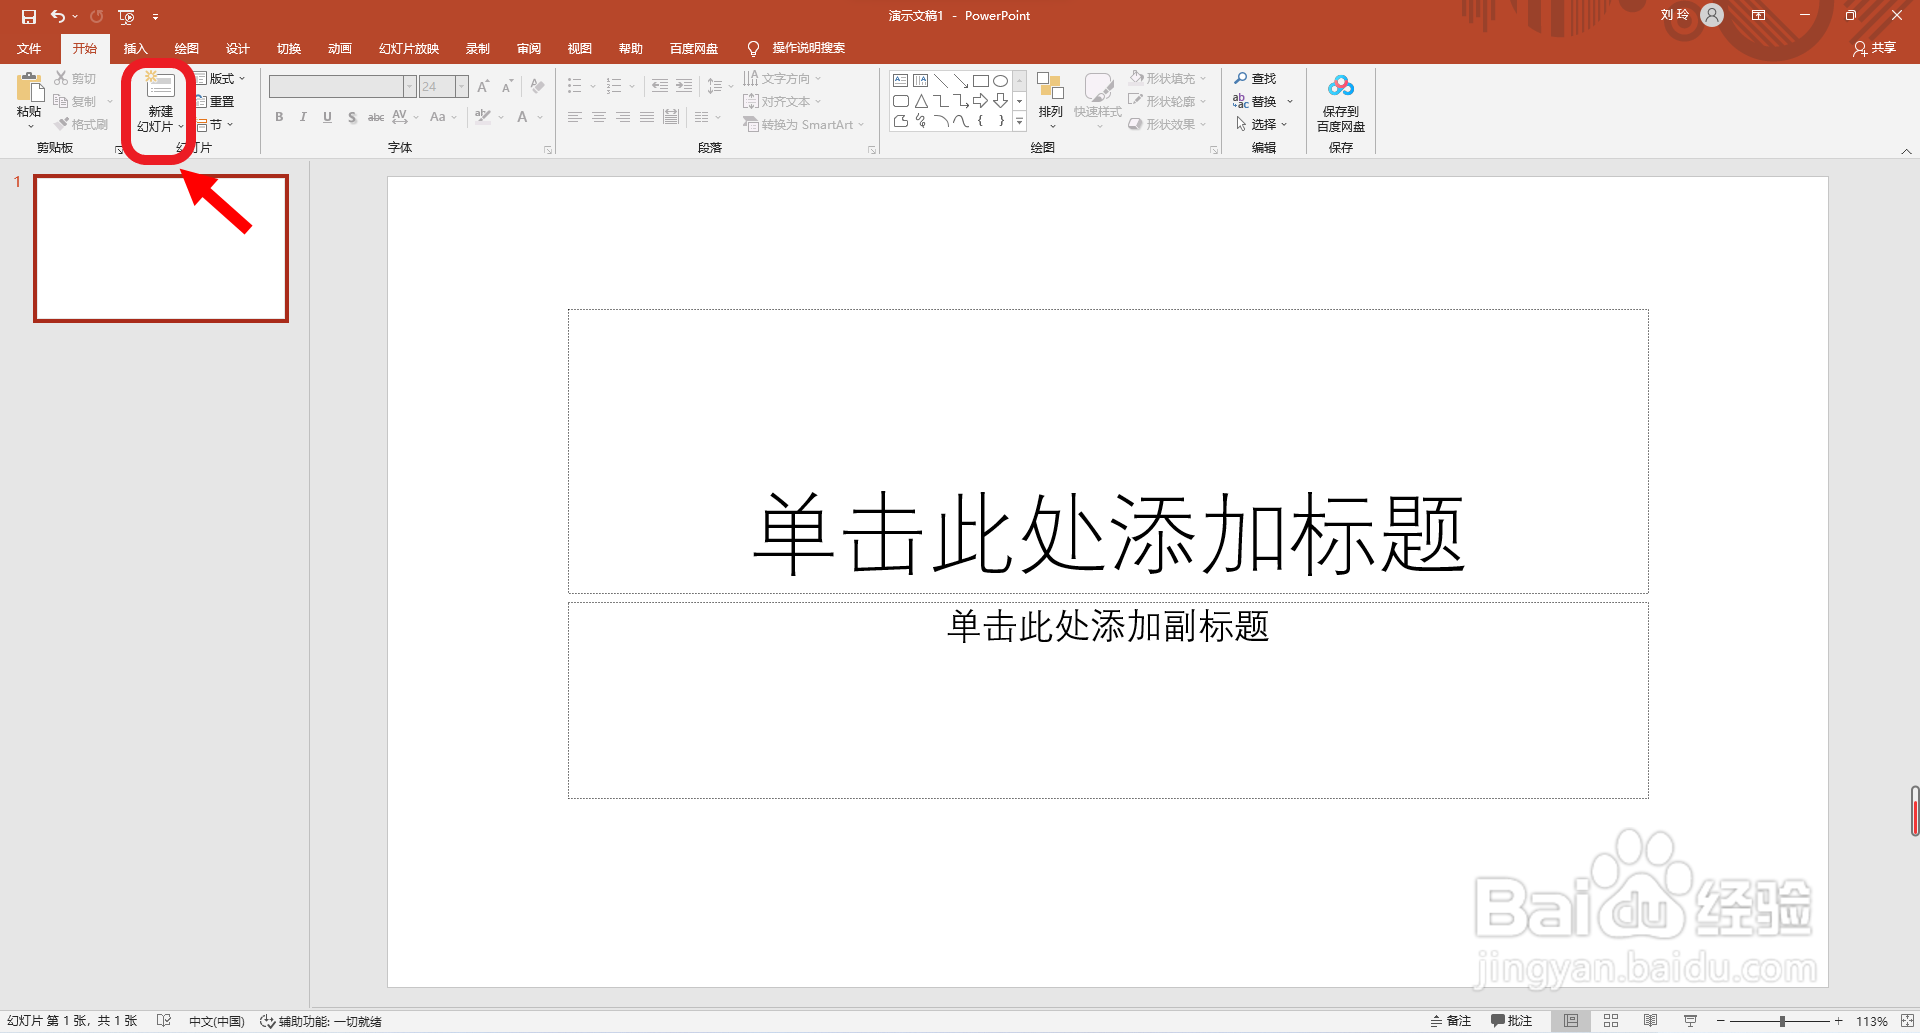1920x1033 pixels.
Task: Toggle Normal view in status bar
Action: [1571, 1021]
